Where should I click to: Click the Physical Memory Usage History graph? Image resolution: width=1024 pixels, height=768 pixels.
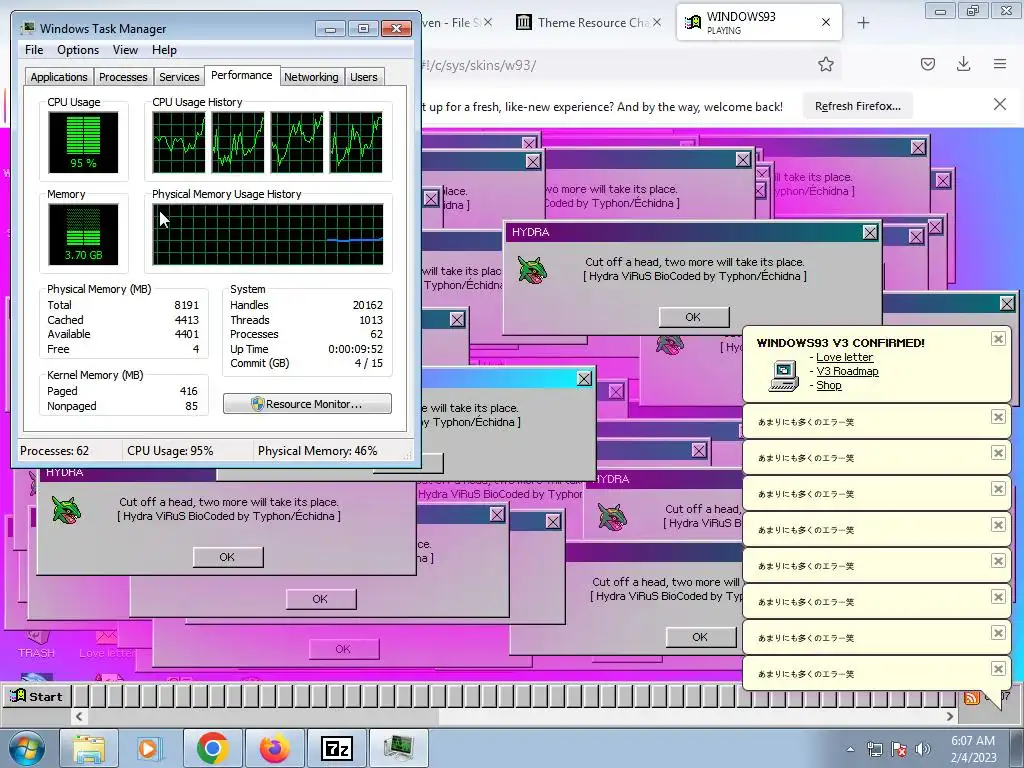[x=268, y=234]
